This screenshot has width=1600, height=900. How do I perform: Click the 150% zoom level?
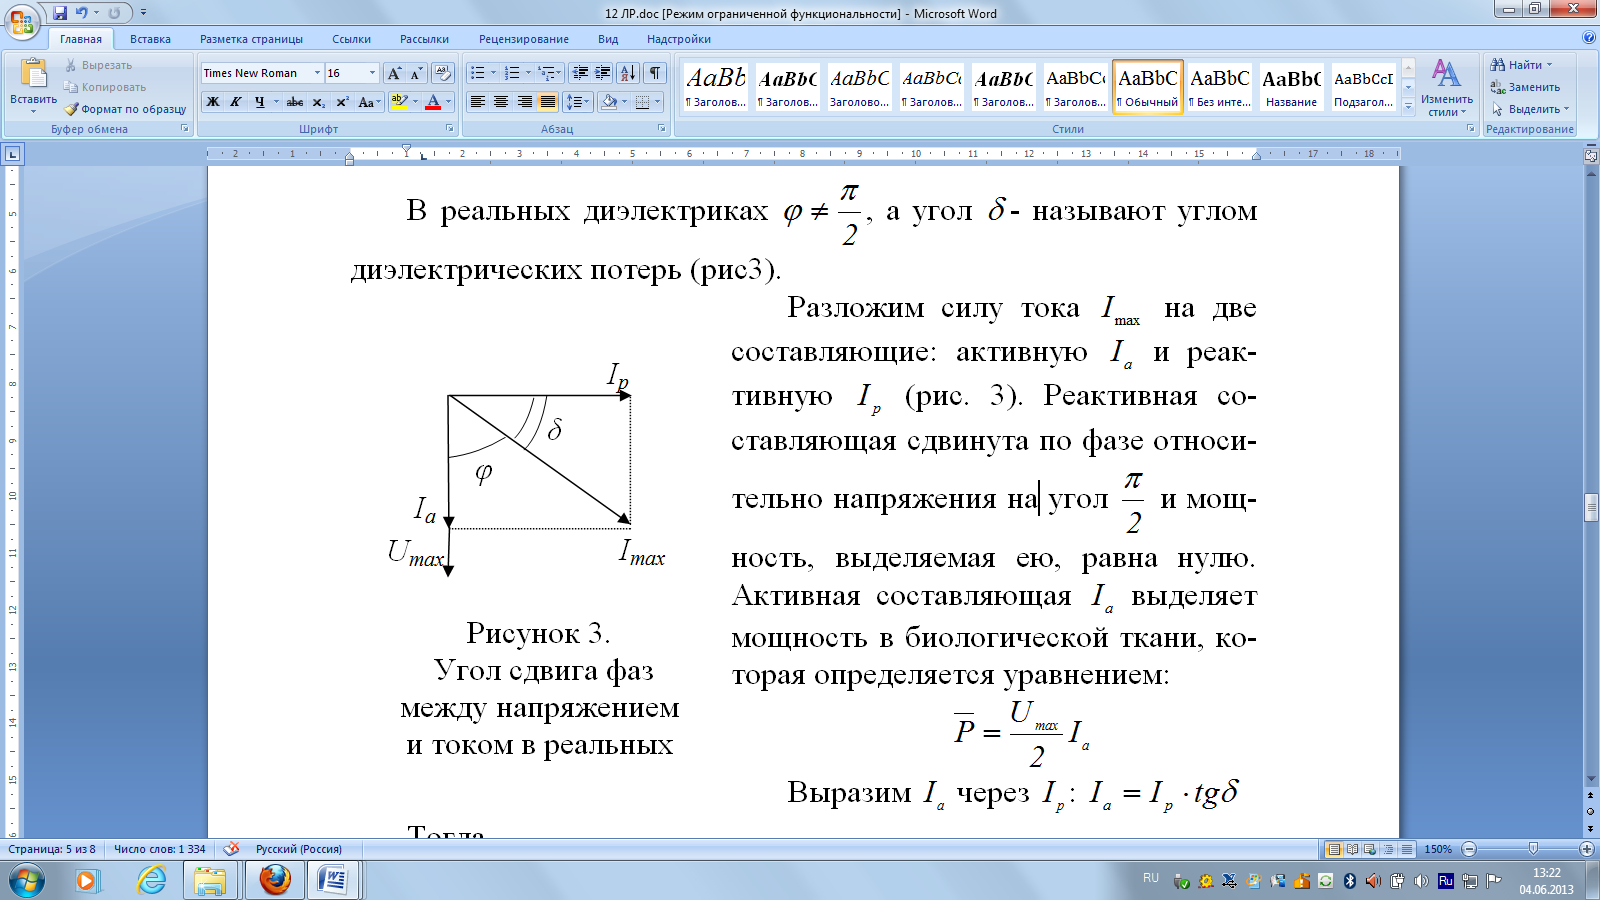pos(1438,849)
